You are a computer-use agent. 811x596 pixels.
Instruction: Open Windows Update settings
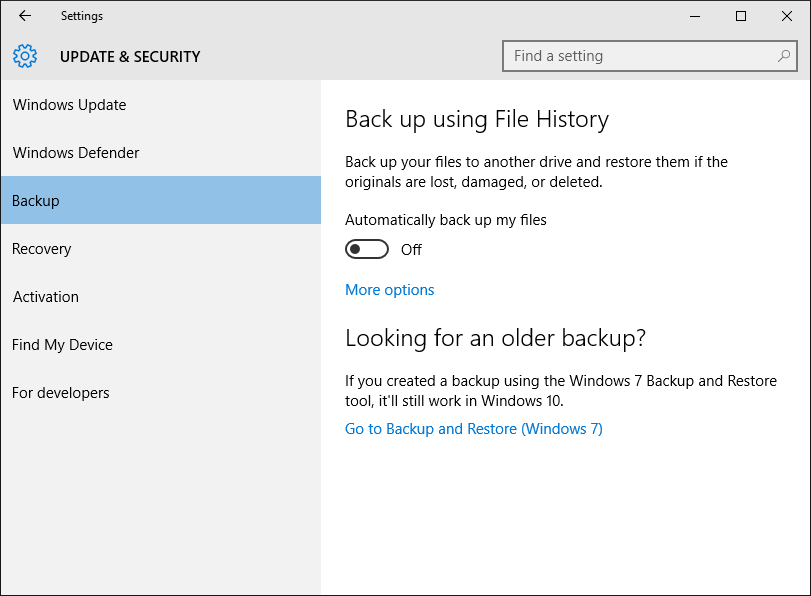point(69,104)
